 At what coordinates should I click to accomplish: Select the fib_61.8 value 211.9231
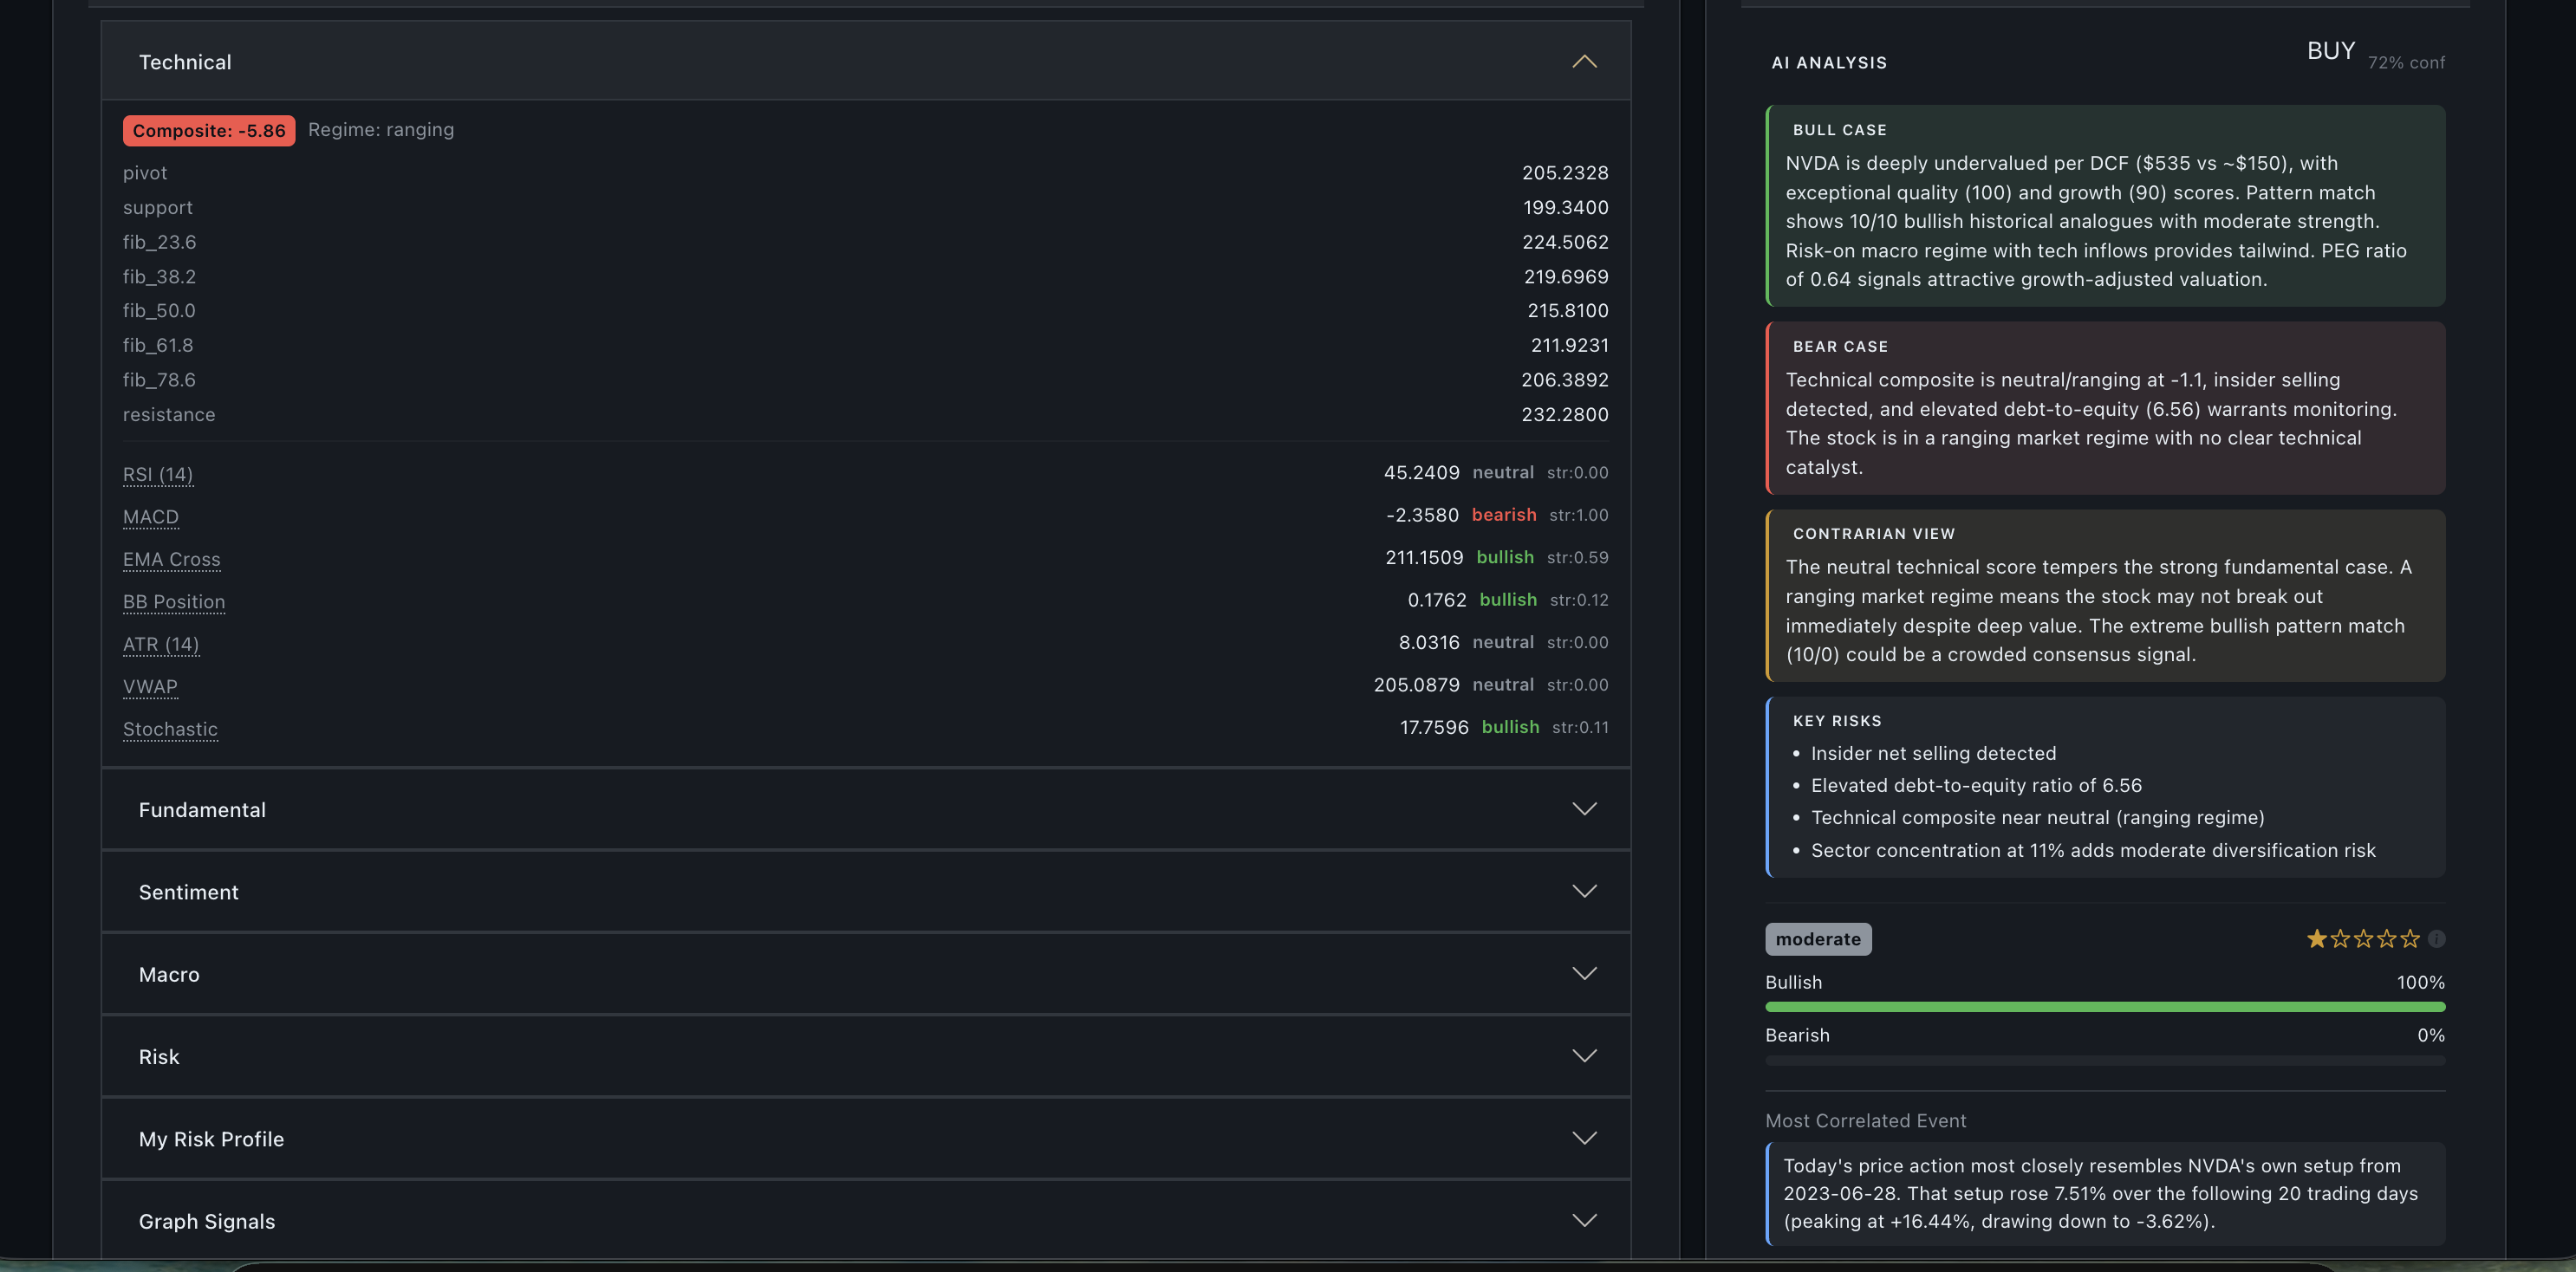[1570, 345]
